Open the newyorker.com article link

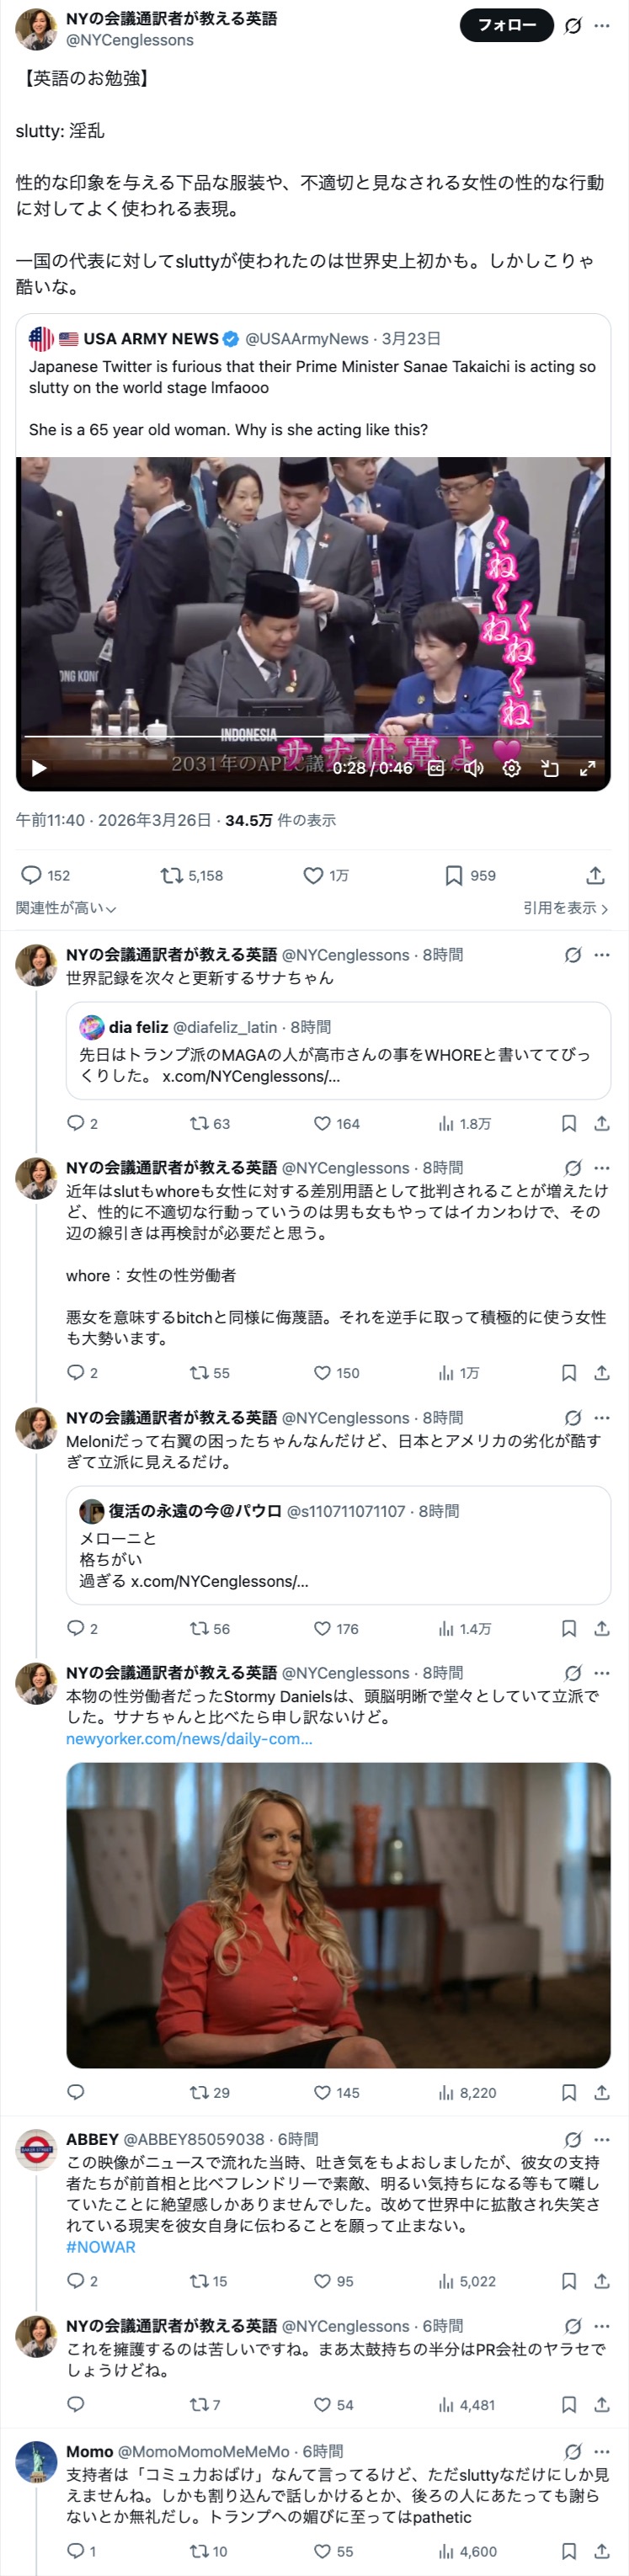tap(189, 1739)
